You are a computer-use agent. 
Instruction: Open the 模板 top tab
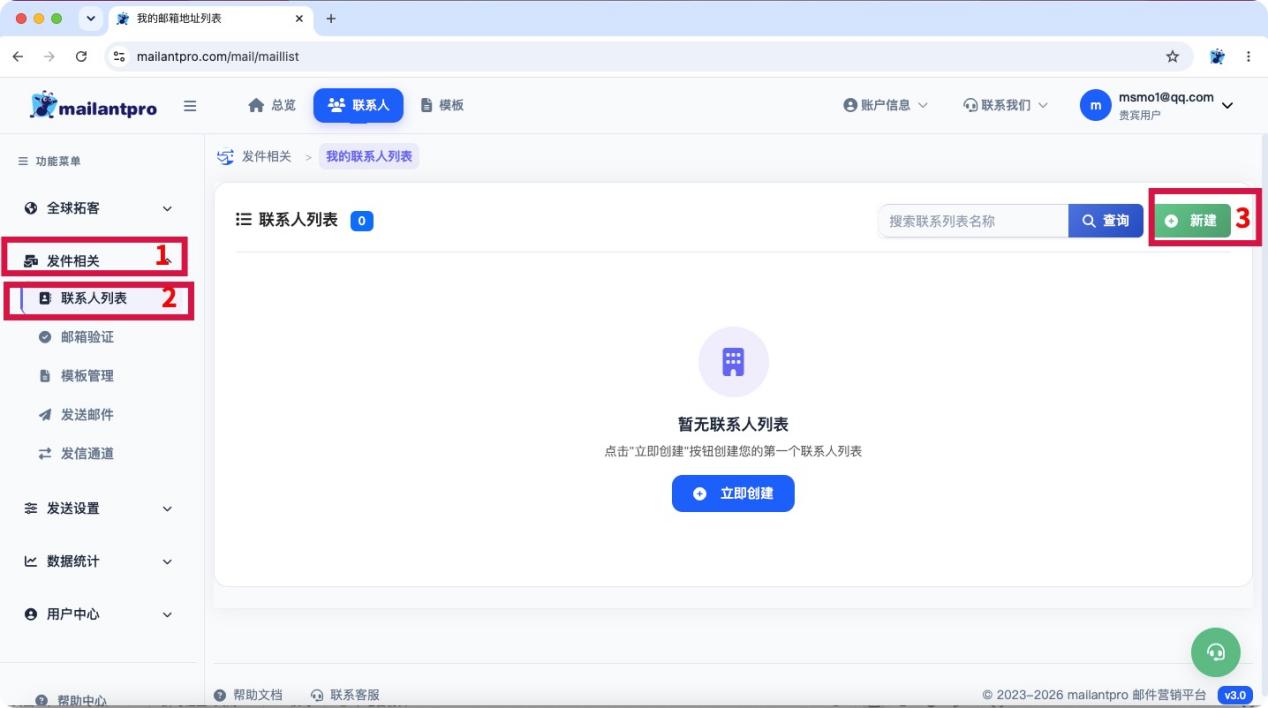[x=442, y=105]
